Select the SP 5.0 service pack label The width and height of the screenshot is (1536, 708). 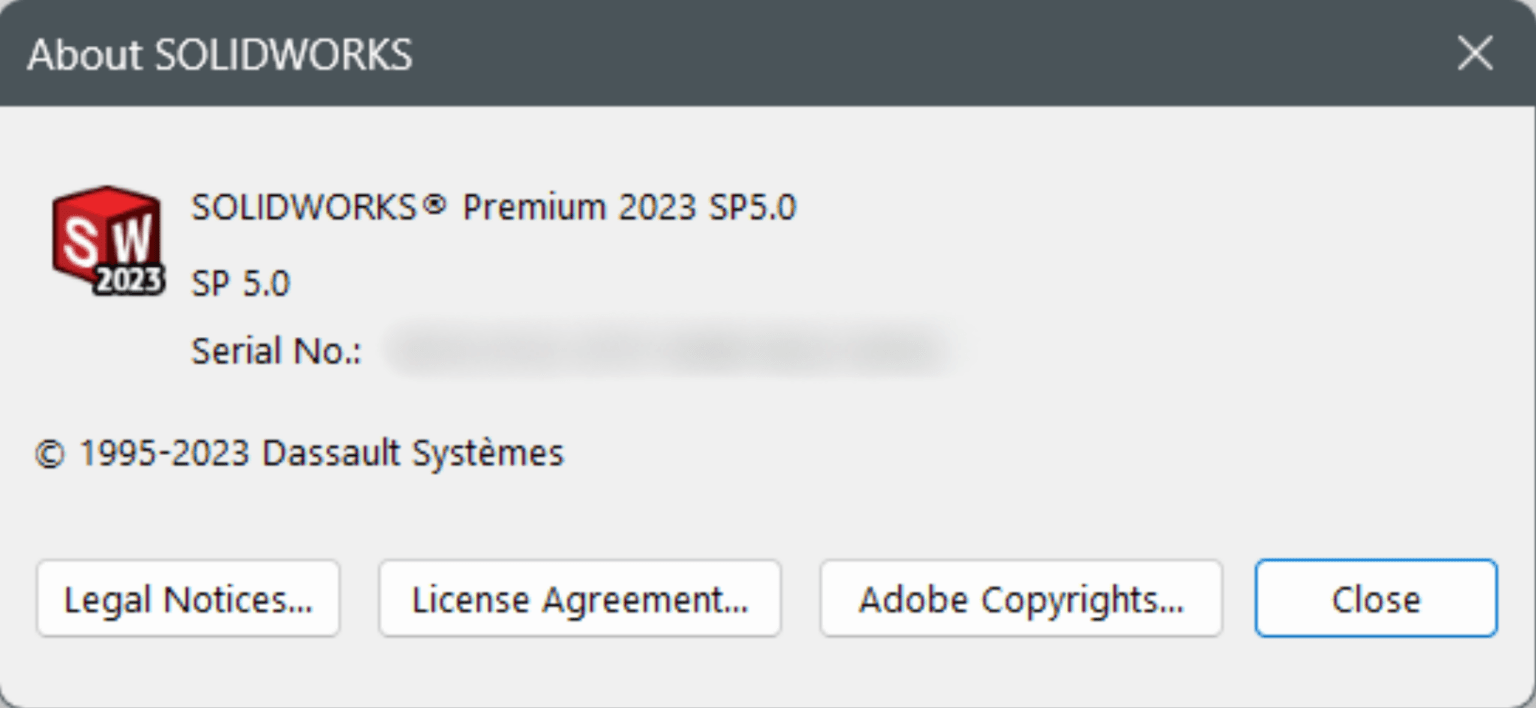pos(238,282)
